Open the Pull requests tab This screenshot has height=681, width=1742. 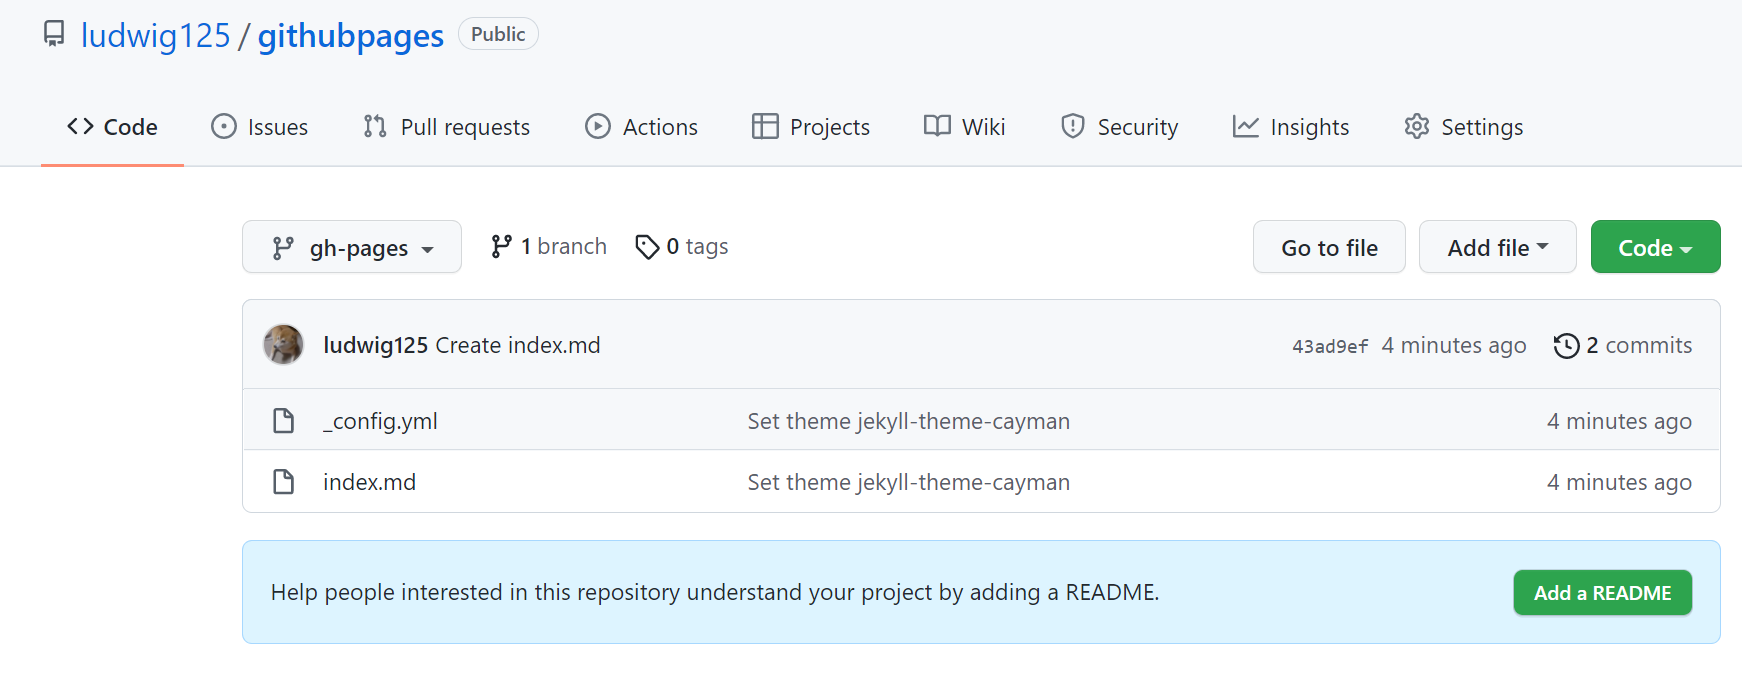pos(446,127)
